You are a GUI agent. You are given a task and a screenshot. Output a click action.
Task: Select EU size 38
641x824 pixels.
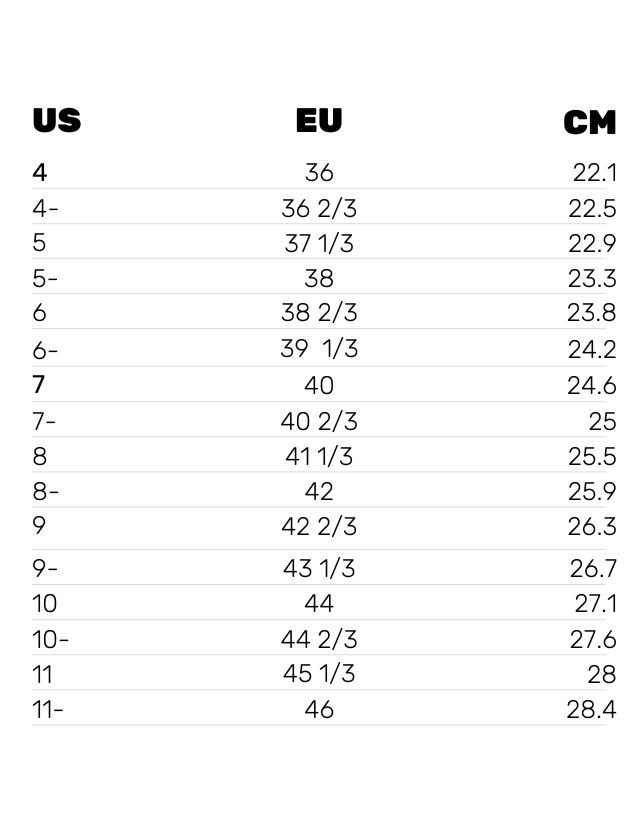(x=319, y=278)
